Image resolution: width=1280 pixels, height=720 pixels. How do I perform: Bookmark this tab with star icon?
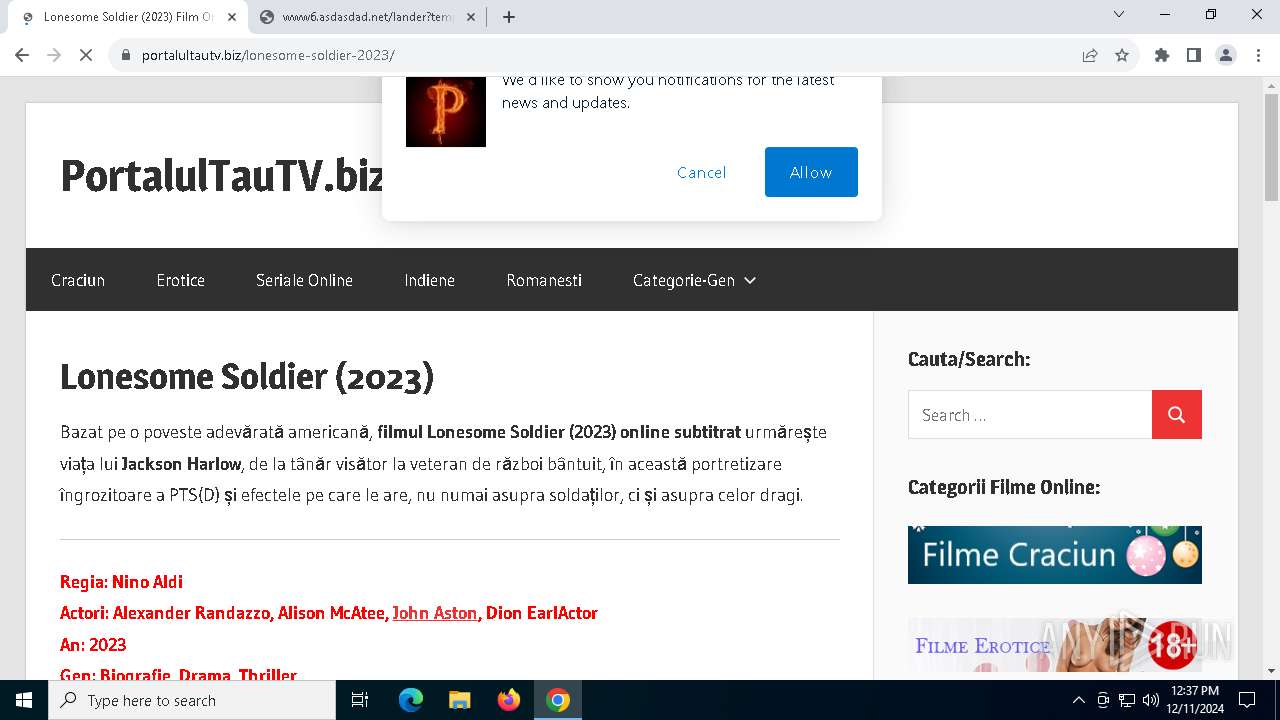(1122, 55)
